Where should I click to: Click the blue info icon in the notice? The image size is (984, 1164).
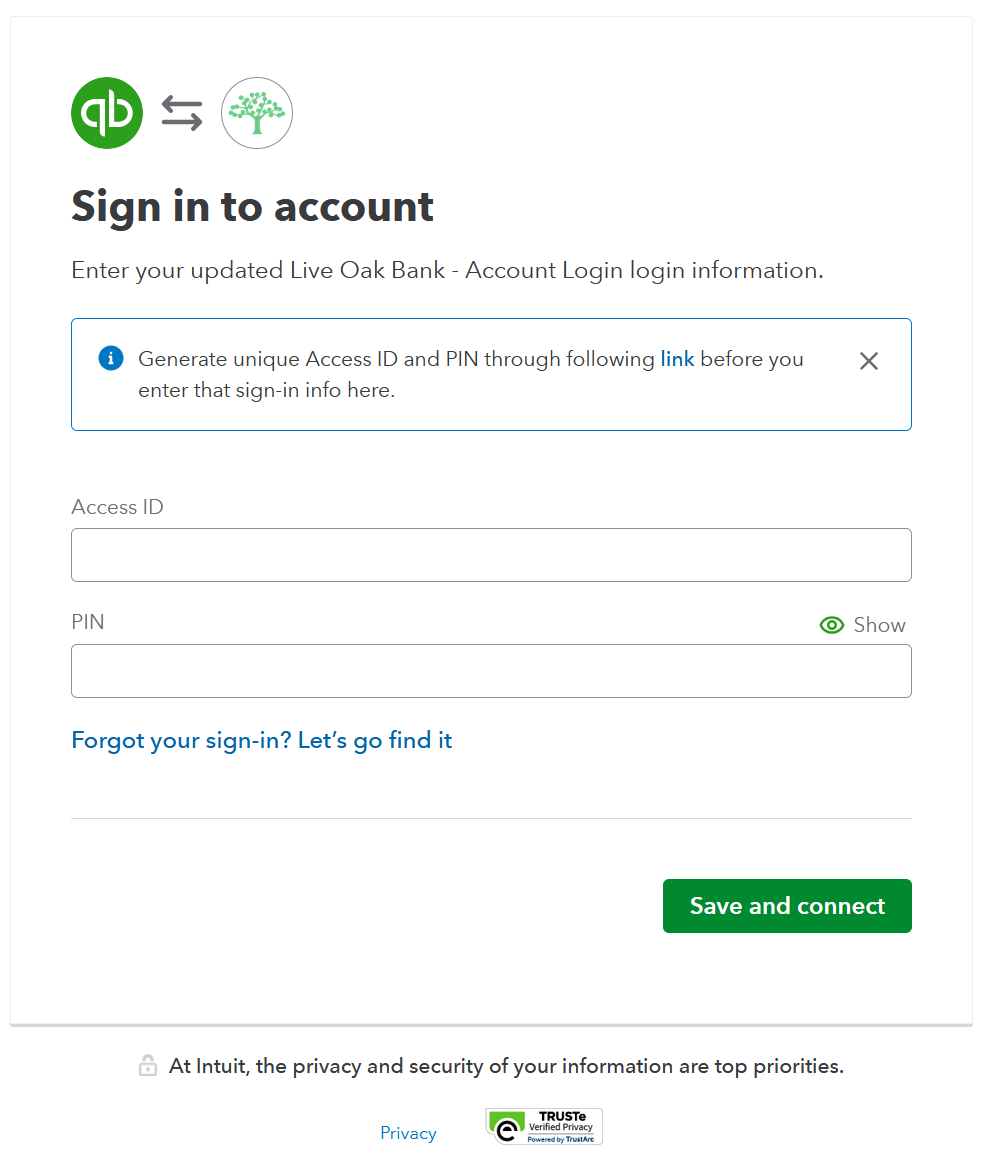[x=110, y=357]
